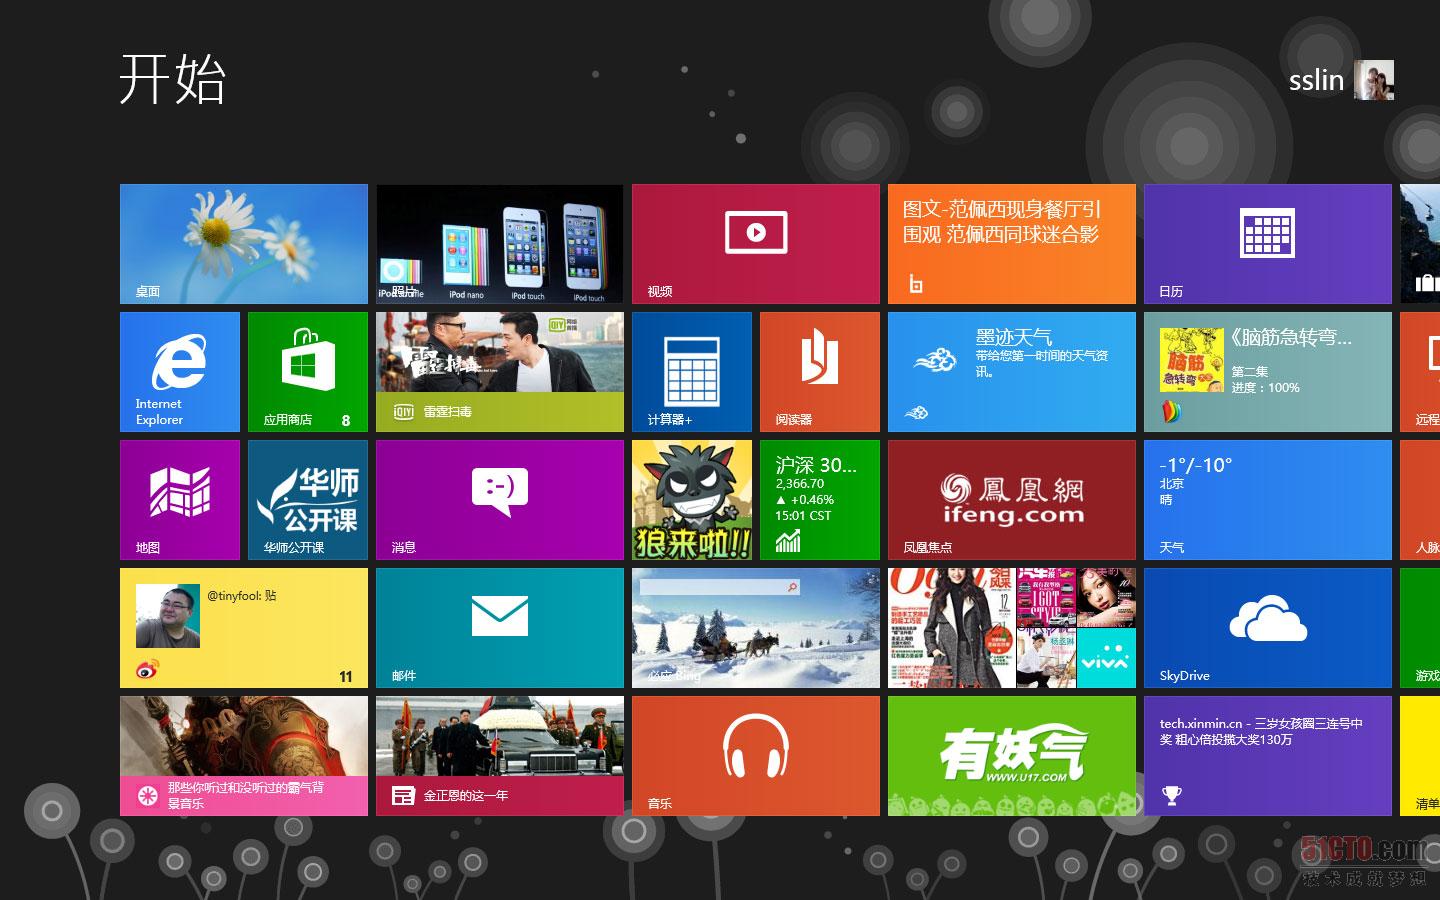Open the 照片 photos tile with iPods
Image resolution: width=1440 pixels, height=900 pixels.
pyautogui.click(x=500, y=244)
